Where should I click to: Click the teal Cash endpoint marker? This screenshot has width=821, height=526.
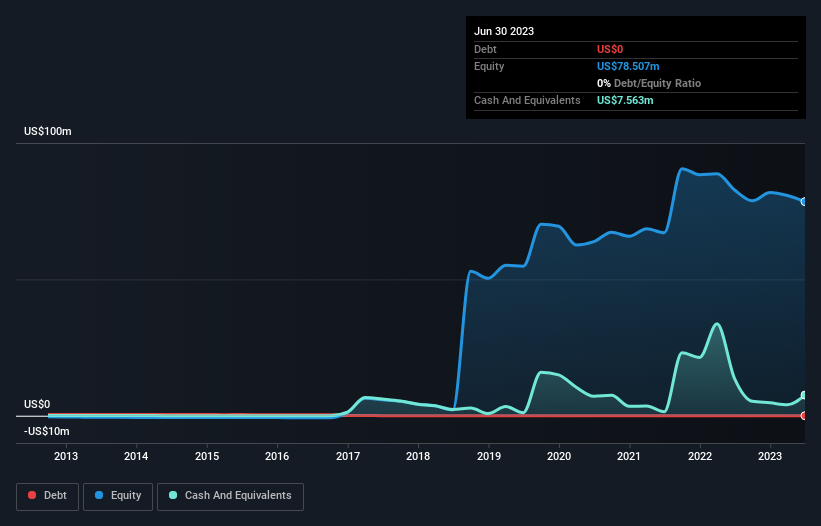pyautogui.click(x=804, y=395)
